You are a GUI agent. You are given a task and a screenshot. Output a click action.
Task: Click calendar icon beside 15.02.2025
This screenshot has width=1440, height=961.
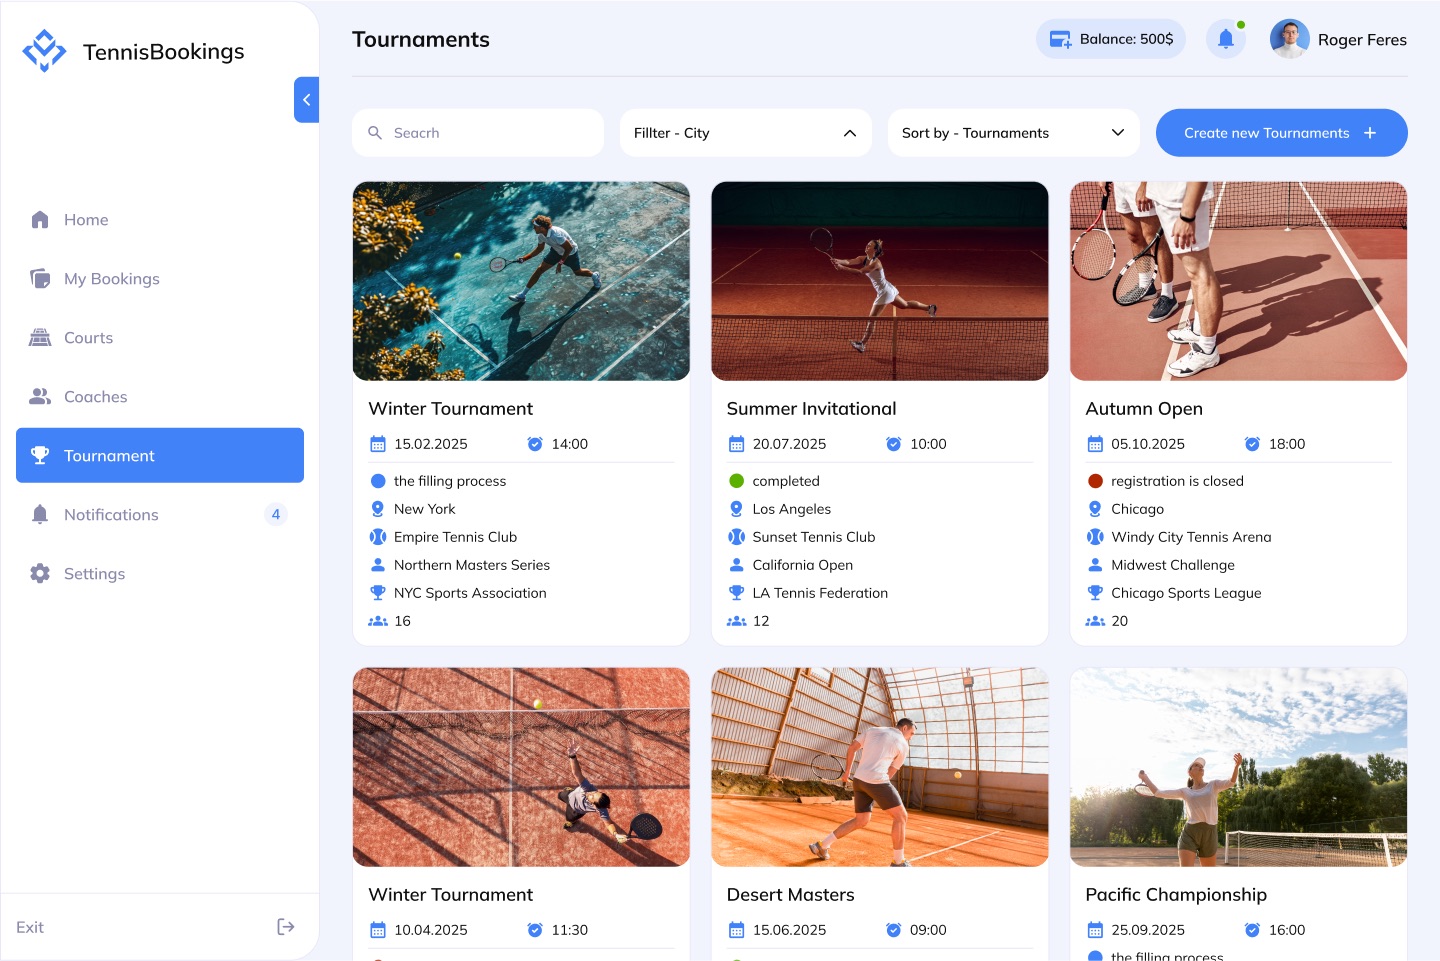[x=378, y=444]
